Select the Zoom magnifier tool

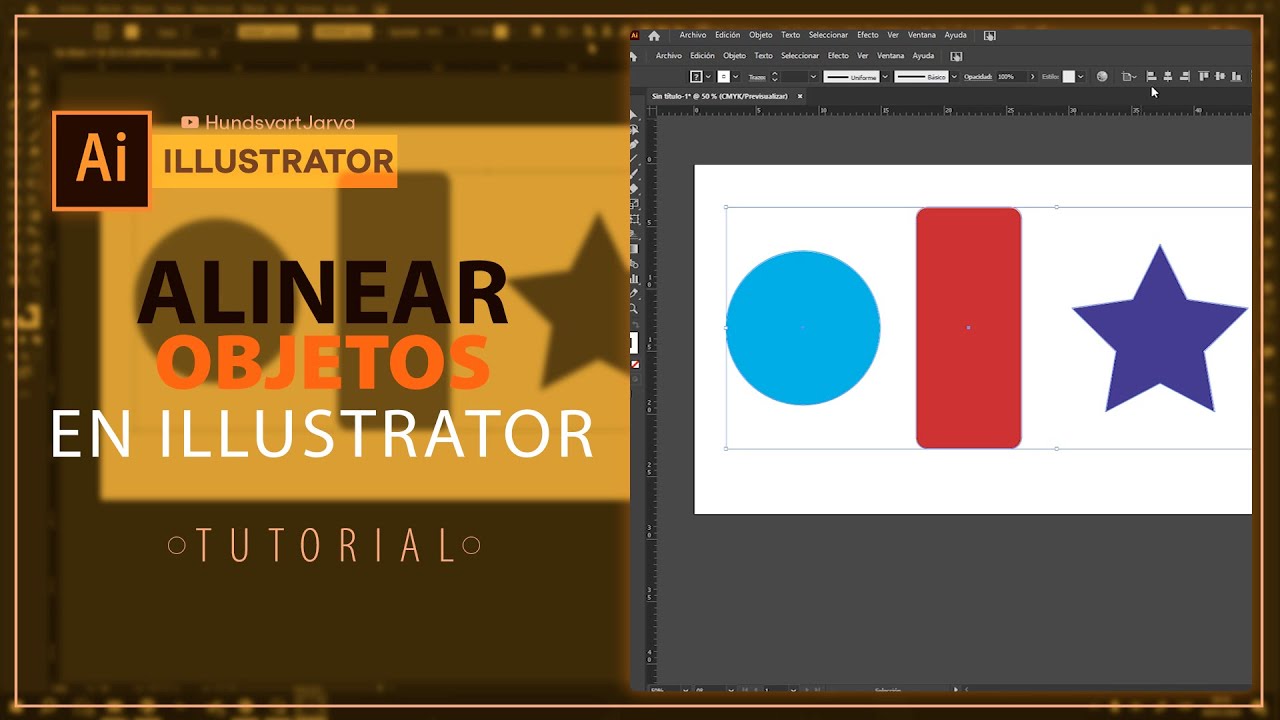pos(634,308)
